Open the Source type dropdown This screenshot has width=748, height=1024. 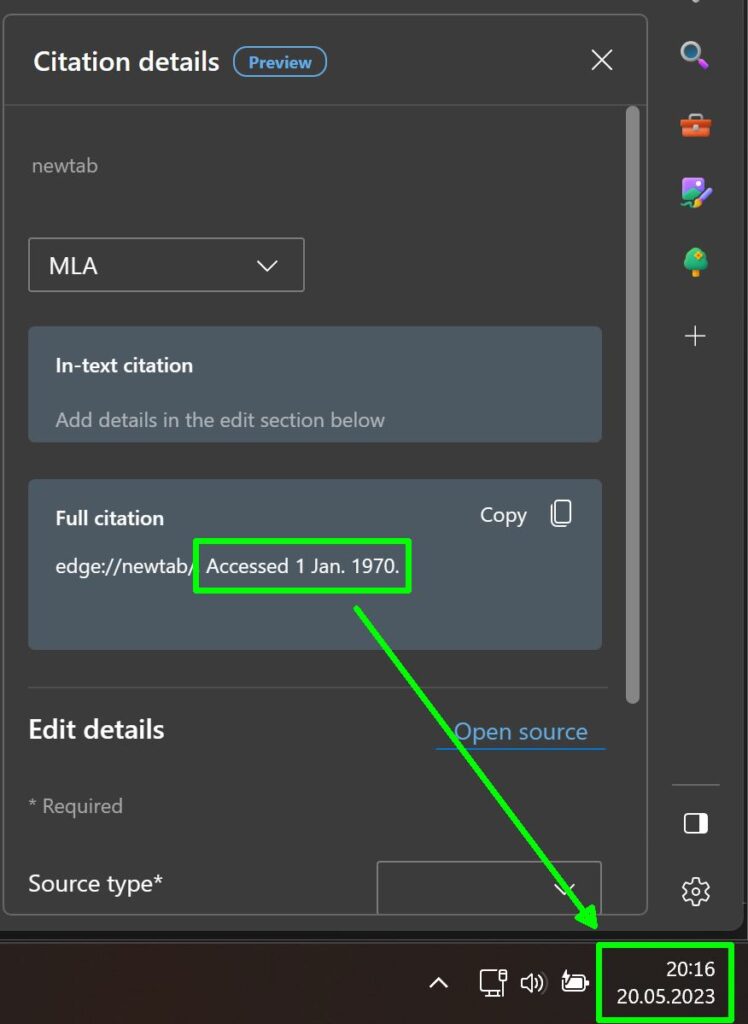click(489, 888)
